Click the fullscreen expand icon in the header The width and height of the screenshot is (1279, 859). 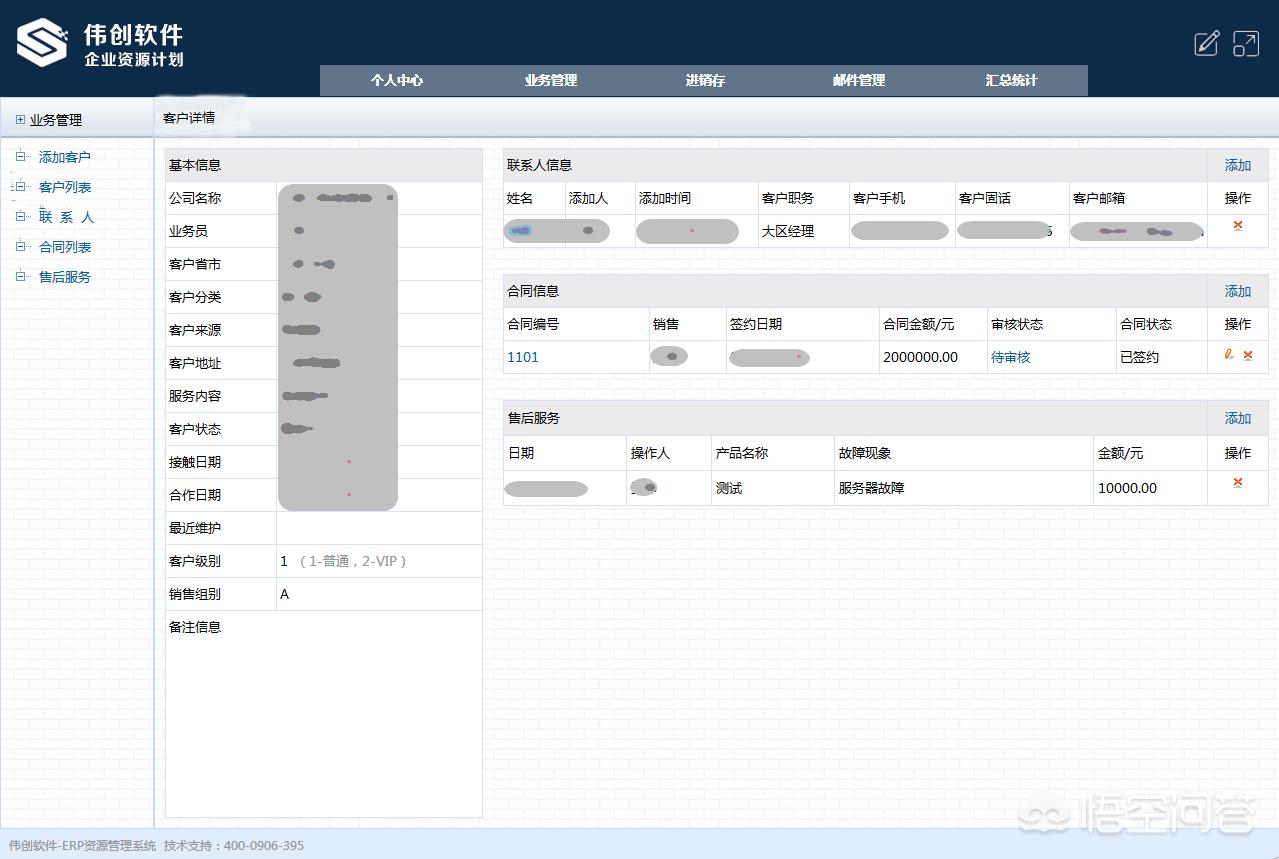1246,43
